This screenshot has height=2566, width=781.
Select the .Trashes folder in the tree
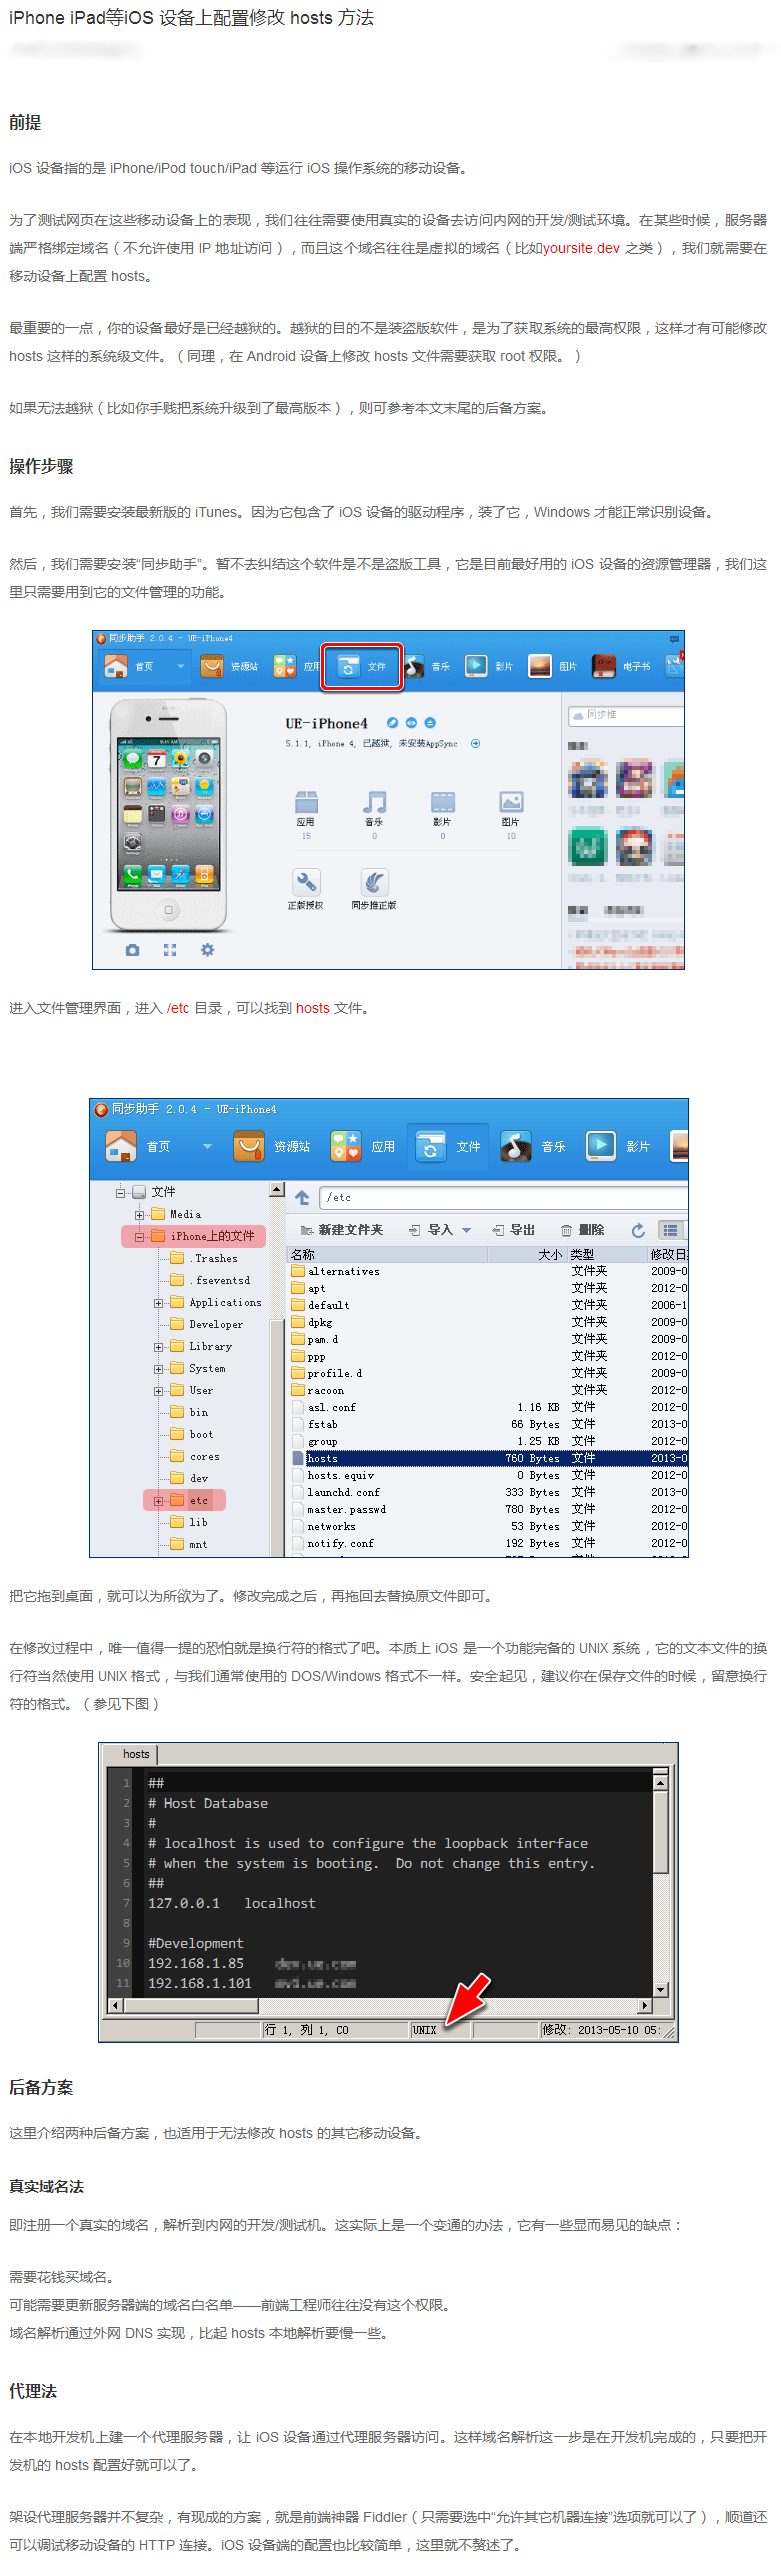click(x=205, y=1258)
